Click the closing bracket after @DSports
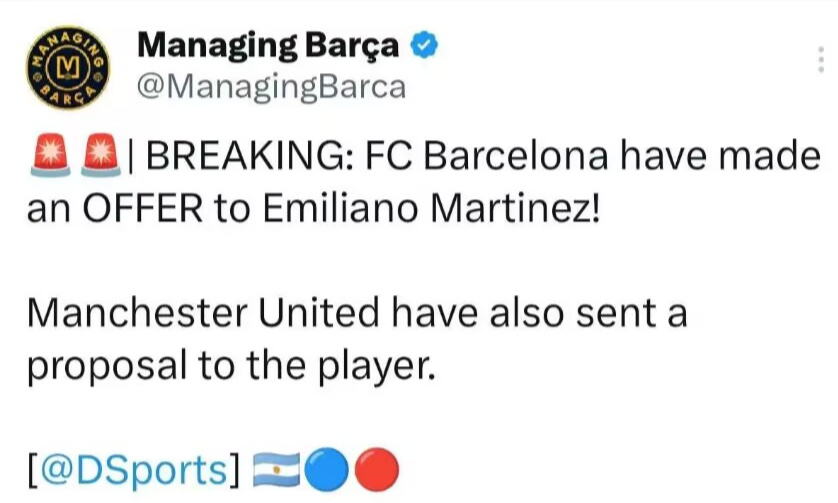 pyautogui.click(x=234, y=471)
